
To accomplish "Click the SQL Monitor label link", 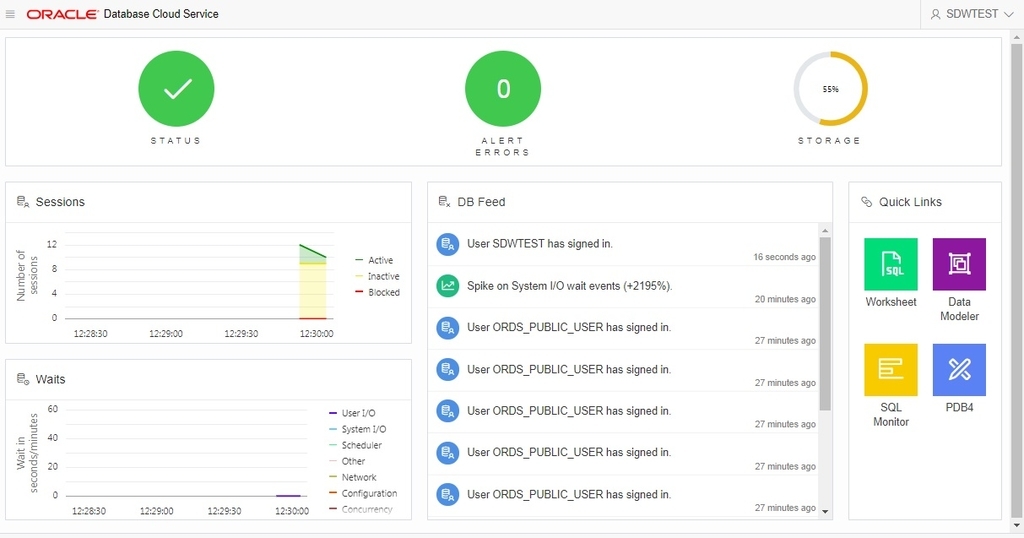I will pyautogui.click(x=891, y=415).
